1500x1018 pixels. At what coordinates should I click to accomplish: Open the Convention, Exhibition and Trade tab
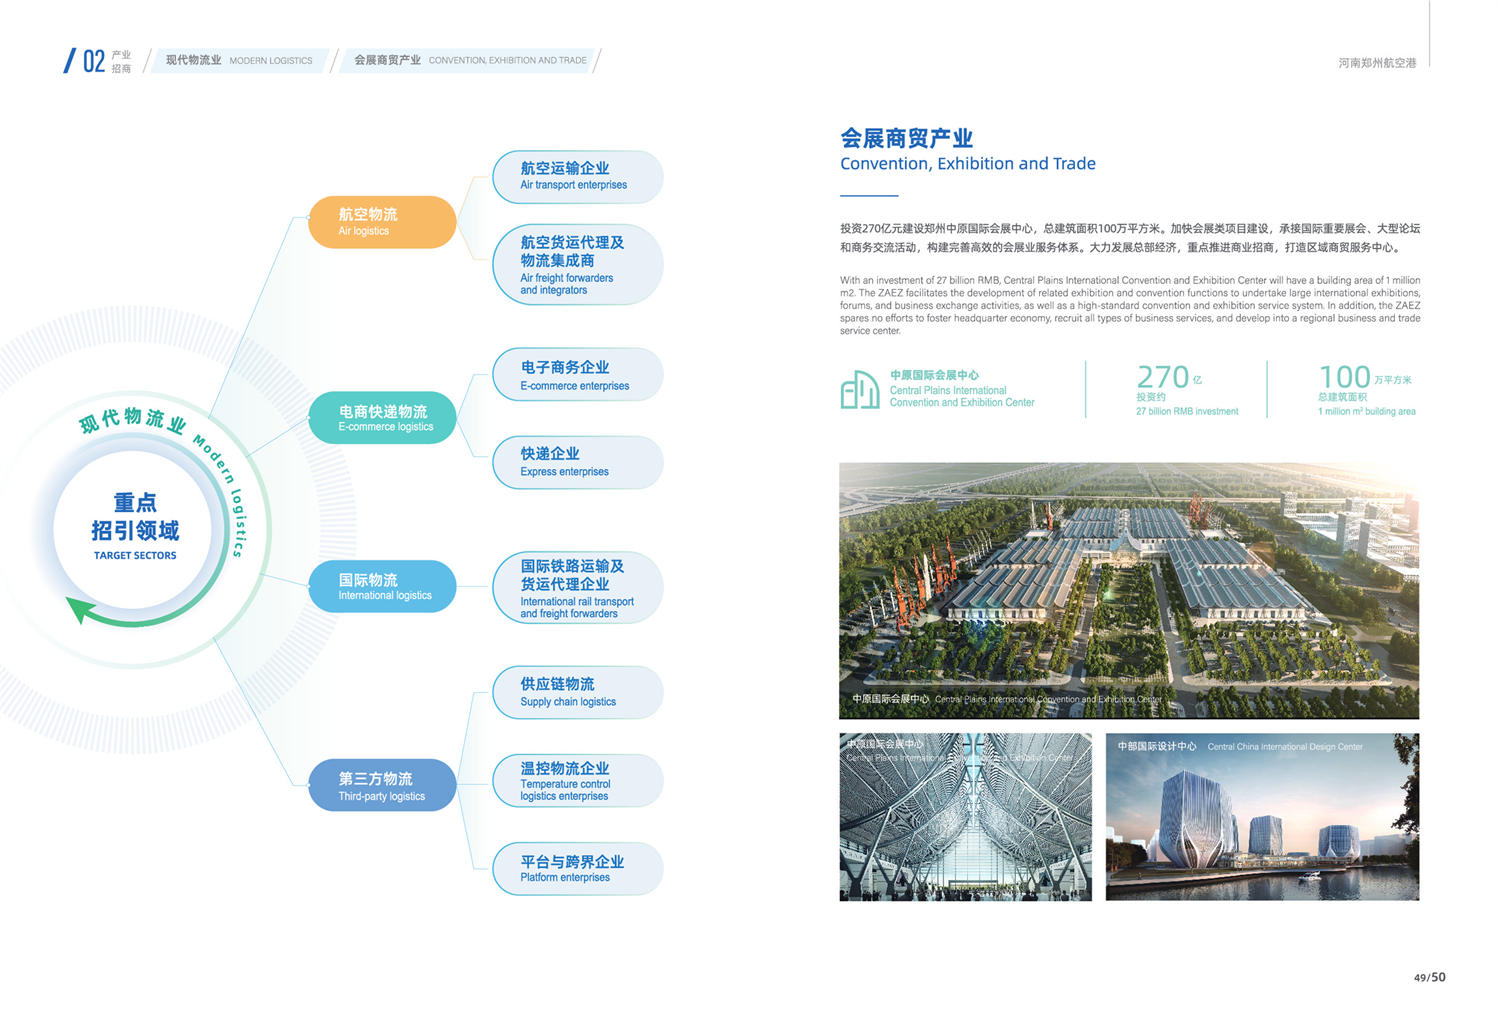469,61
